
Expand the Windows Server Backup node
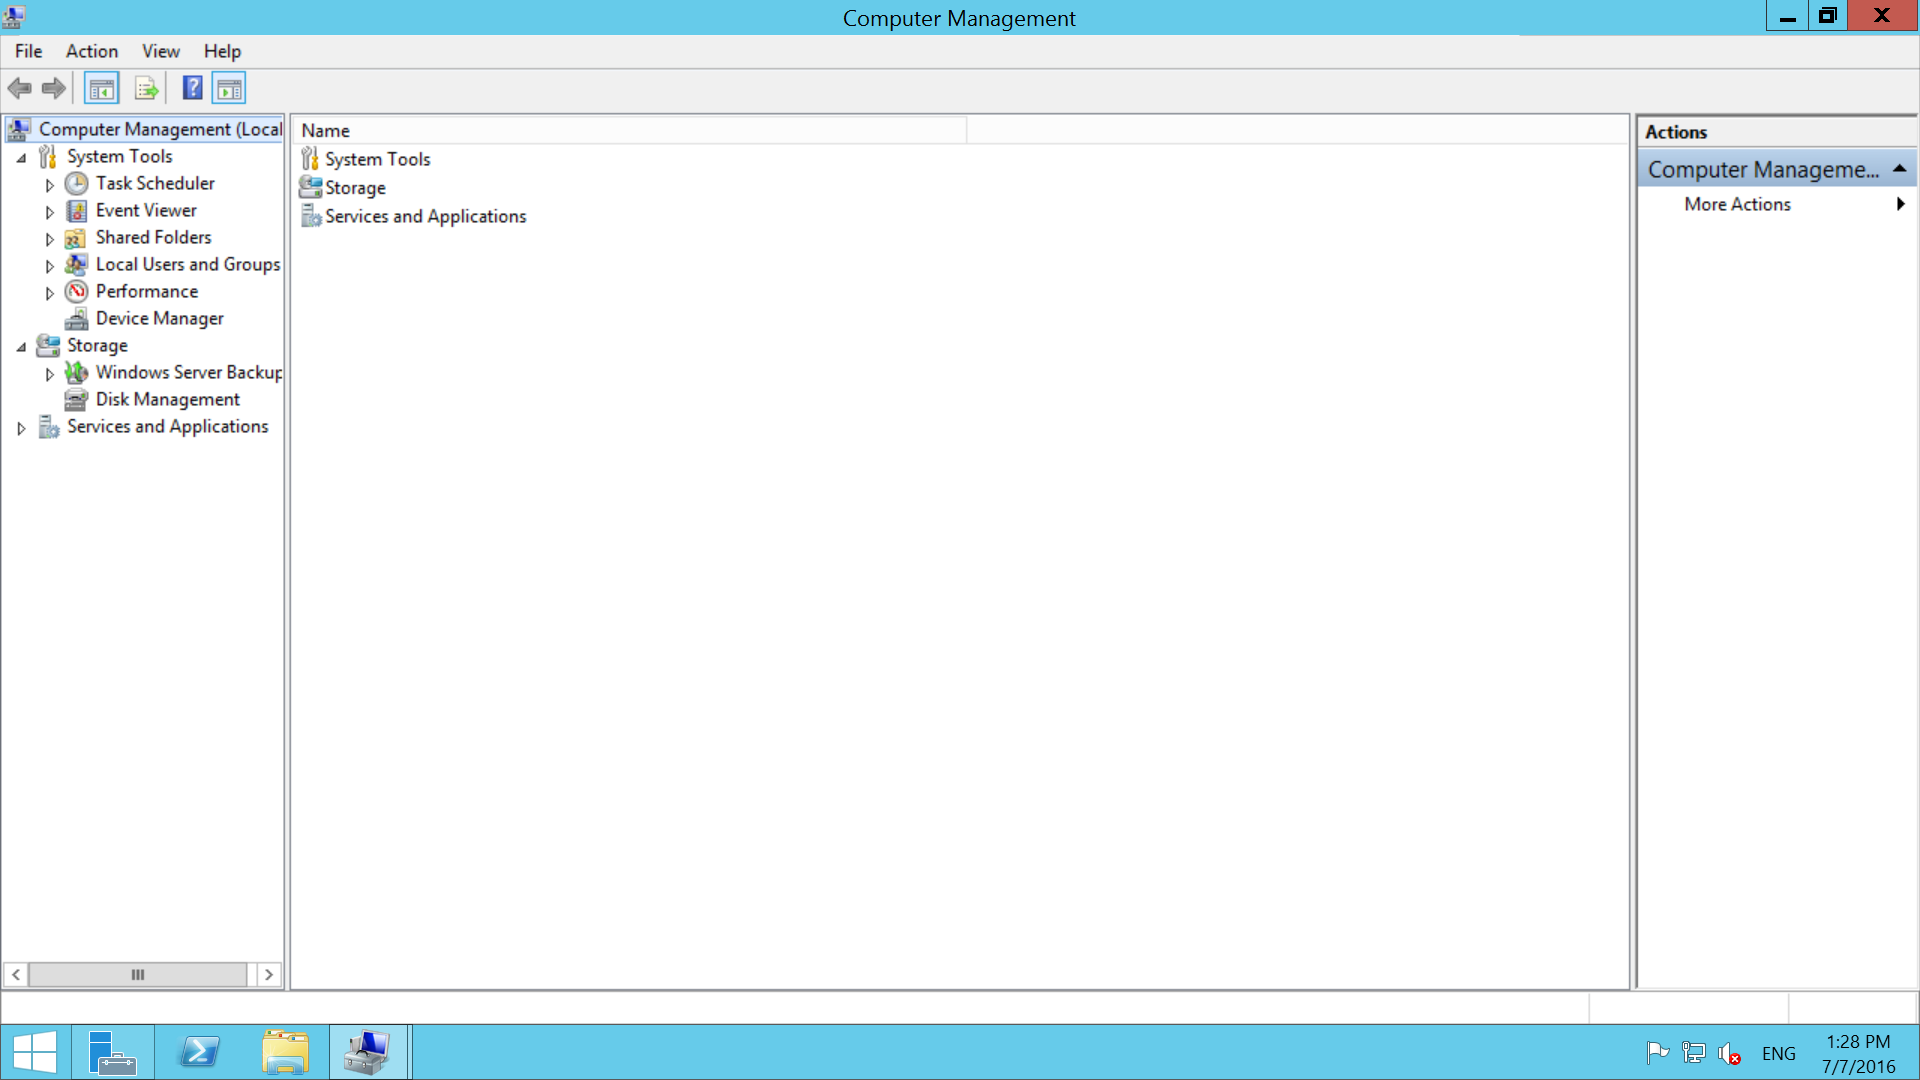tap(49, 374)
